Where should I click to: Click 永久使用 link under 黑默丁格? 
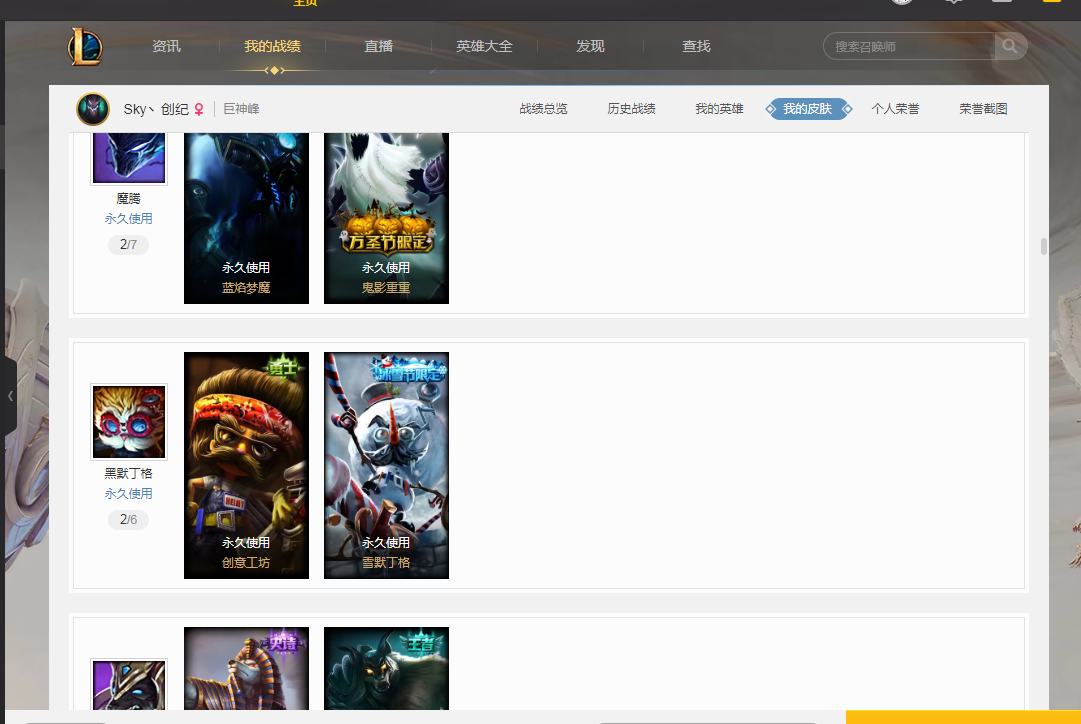pos(129,494)
